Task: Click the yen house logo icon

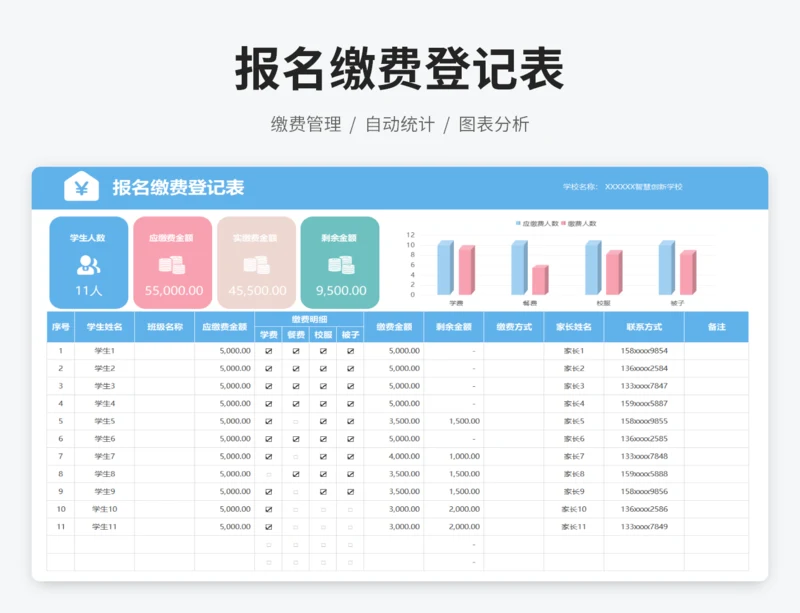Action: tap(81, 187)
